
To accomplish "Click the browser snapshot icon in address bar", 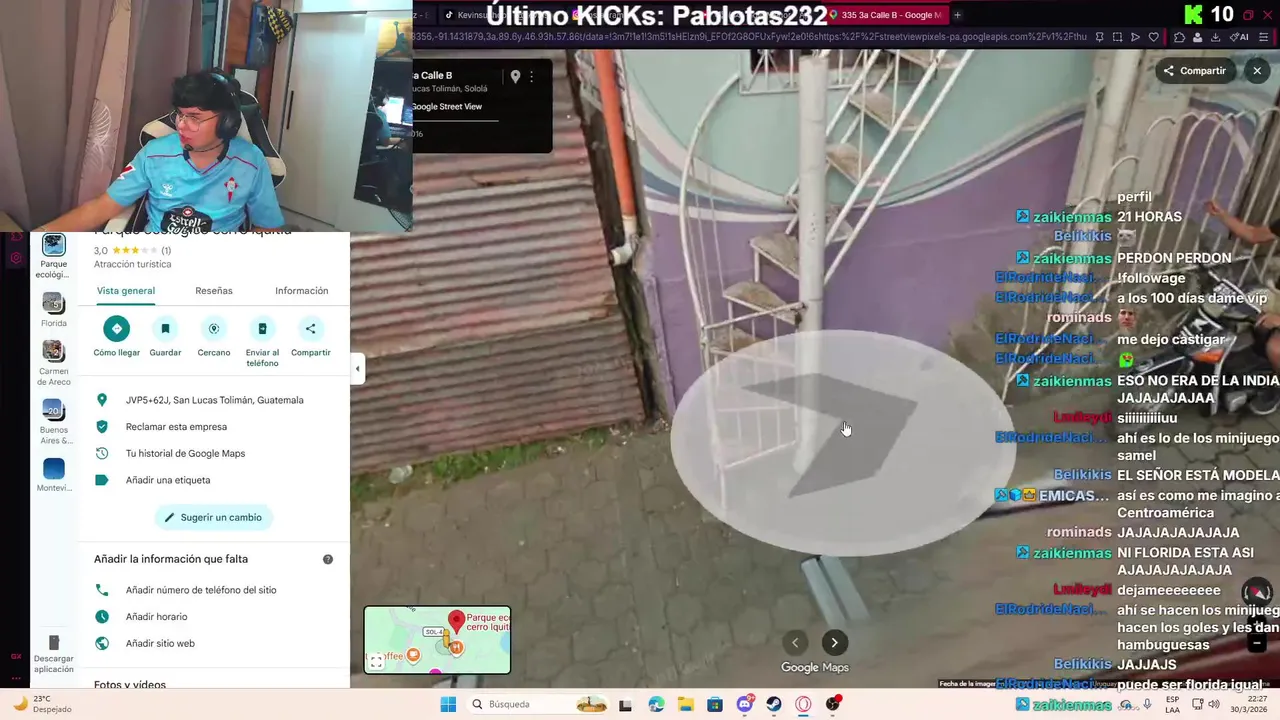I will coord(1117,37).
